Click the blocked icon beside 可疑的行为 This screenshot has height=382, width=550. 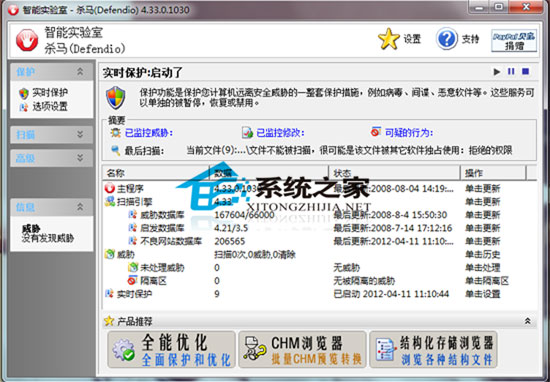click(x=376, y=132)
